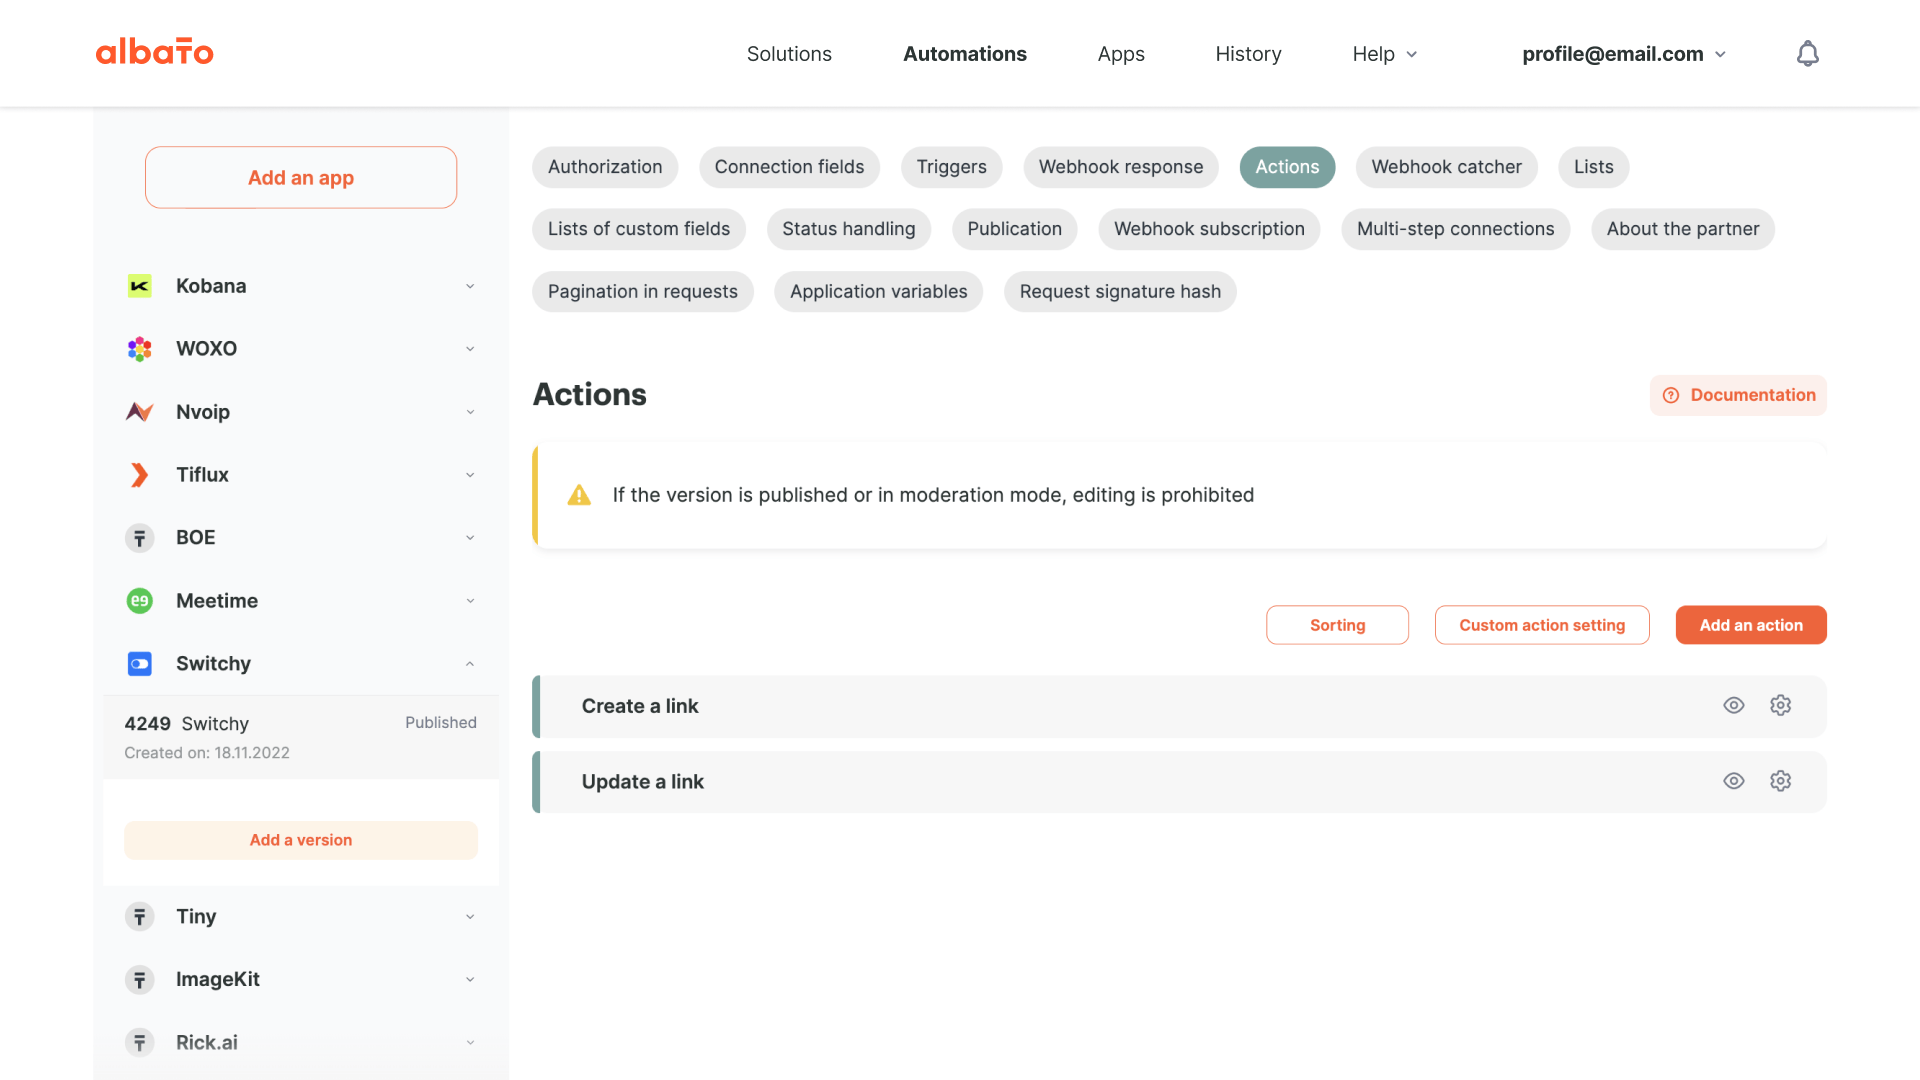Click the Add a version button

pos(301,840)
